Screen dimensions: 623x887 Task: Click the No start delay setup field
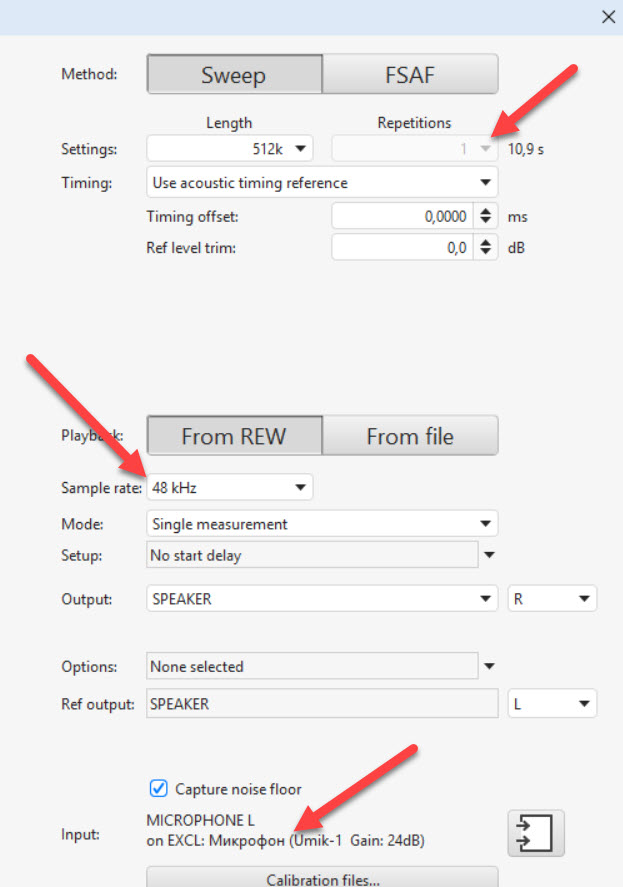pyautogui.click(x=312, y=555)
